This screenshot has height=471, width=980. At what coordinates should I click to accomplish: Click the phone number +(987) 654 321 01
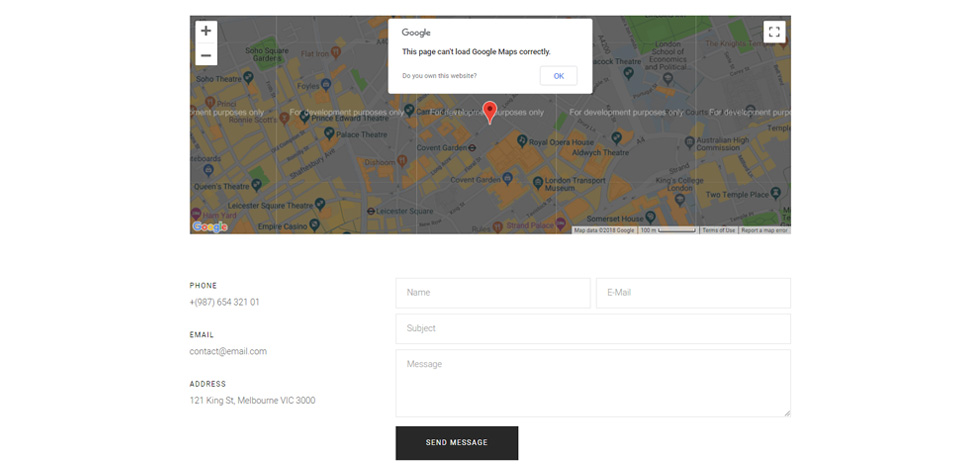(x=224, y=302)
